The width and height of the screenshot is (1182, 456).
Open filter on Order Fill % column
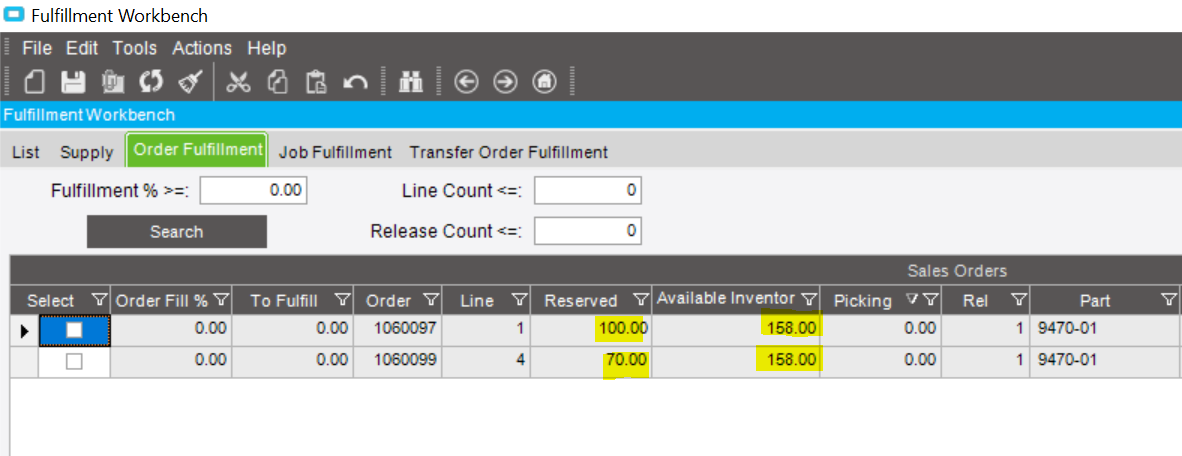pos(221,300)
